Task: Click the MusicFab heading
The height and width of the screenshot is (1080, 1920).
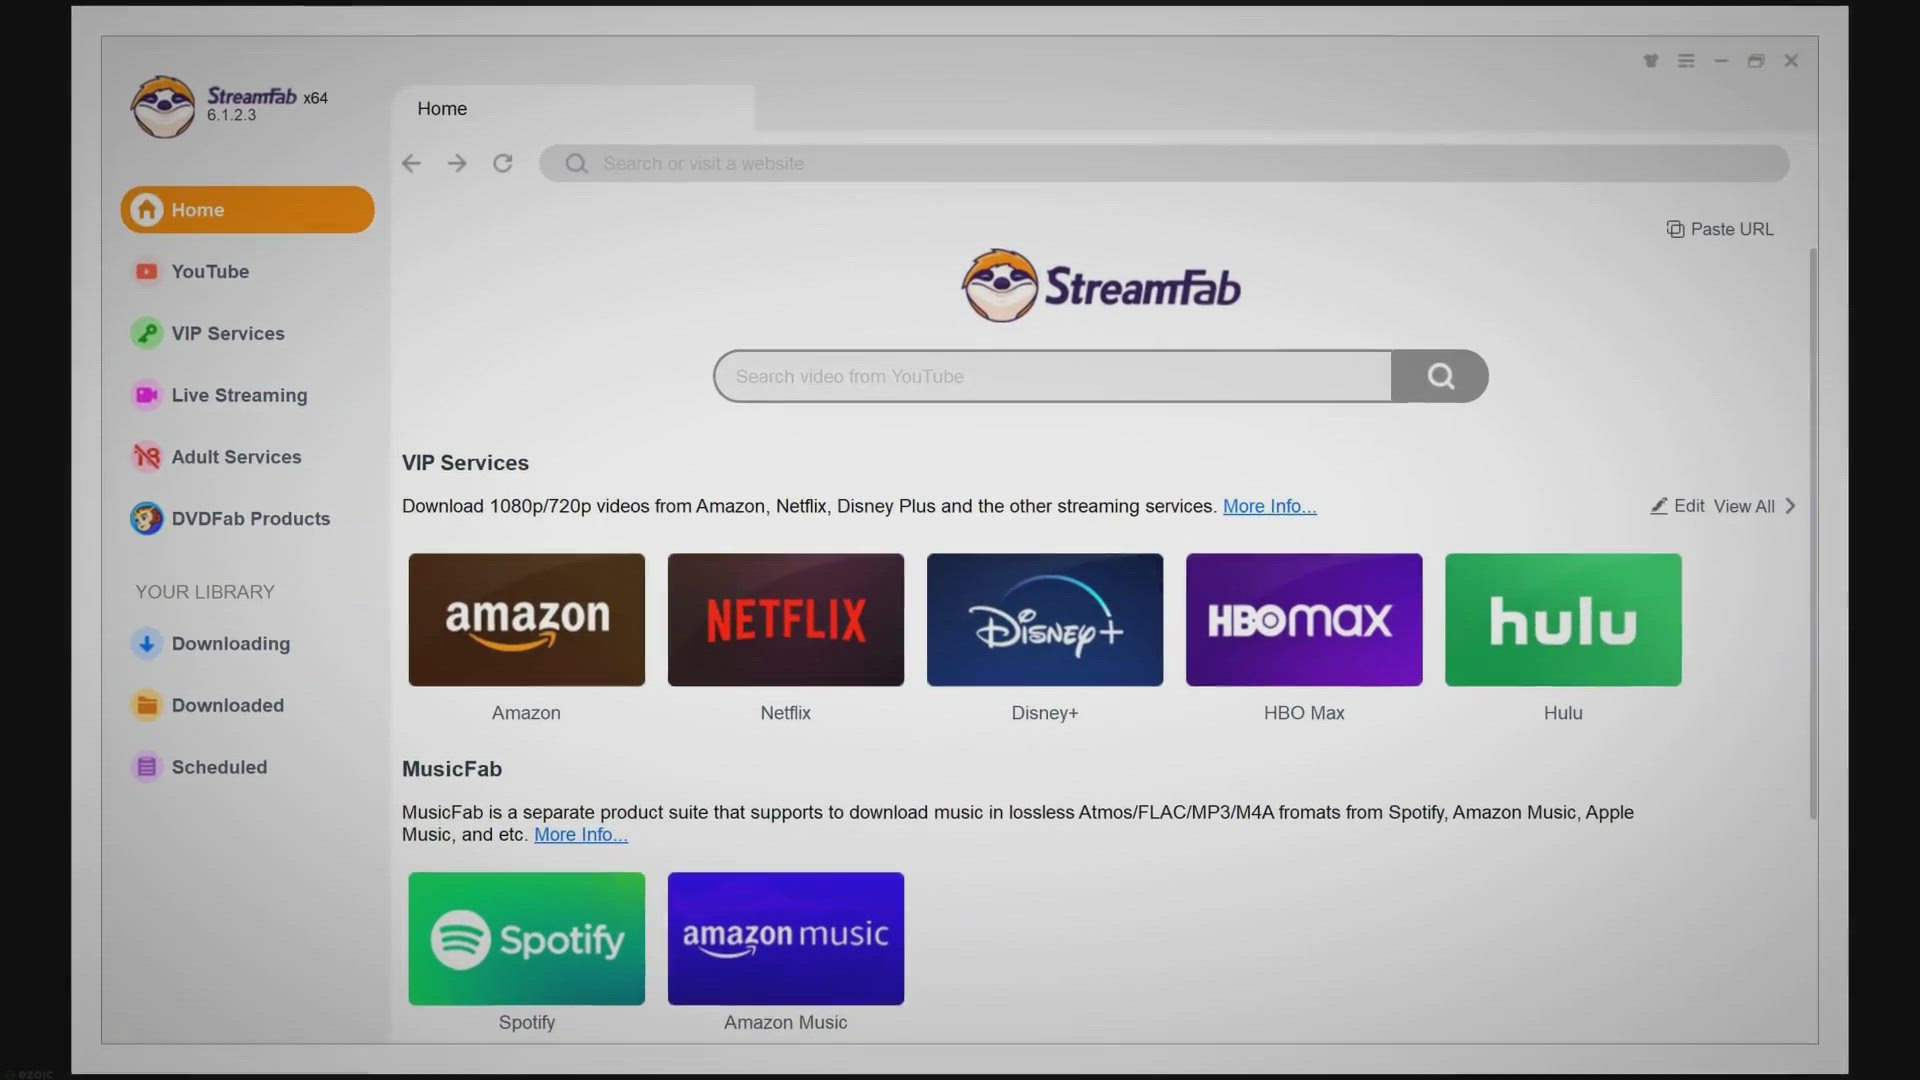Action: pos(452,769)
